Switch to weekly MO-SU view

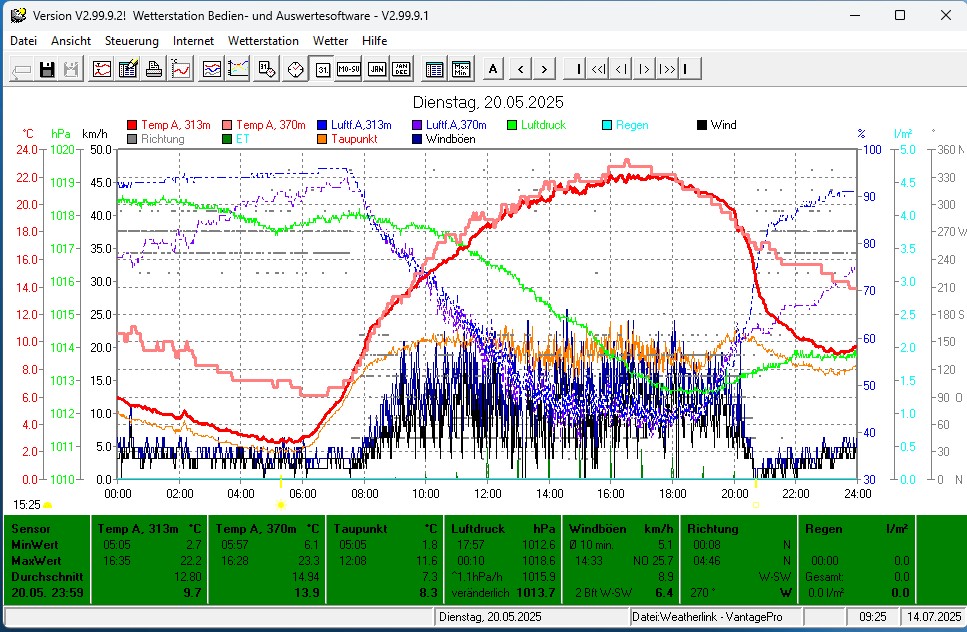pos(348,69)
